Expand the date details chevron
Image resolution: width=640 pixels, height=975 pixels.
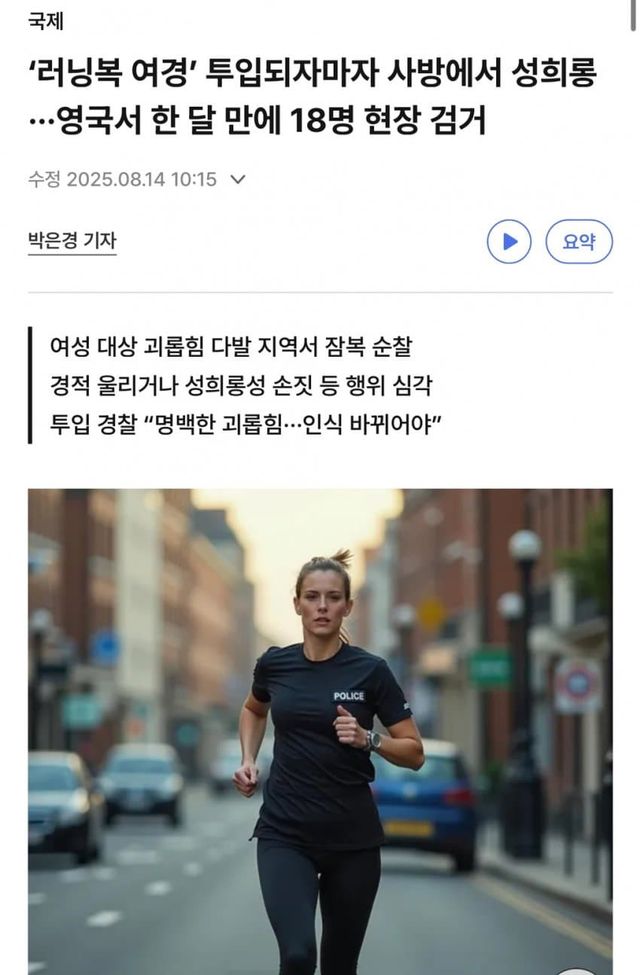[x=238, y=180]
